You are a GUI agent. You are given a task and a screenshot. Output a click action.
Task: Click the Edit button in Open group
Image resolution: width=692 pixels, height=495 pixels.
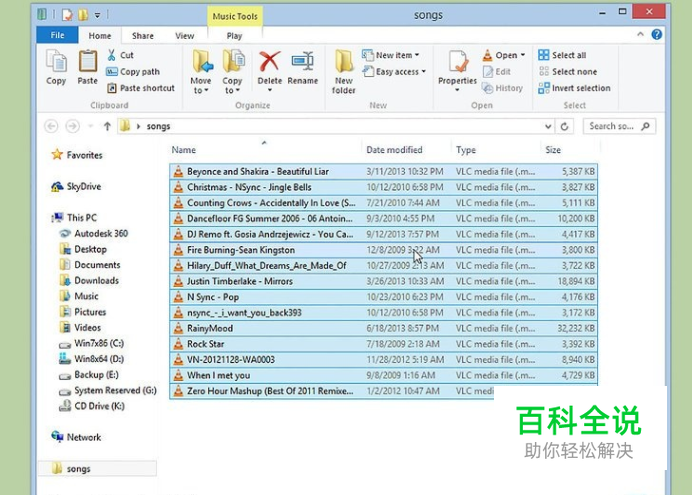[x=497, y=71]
